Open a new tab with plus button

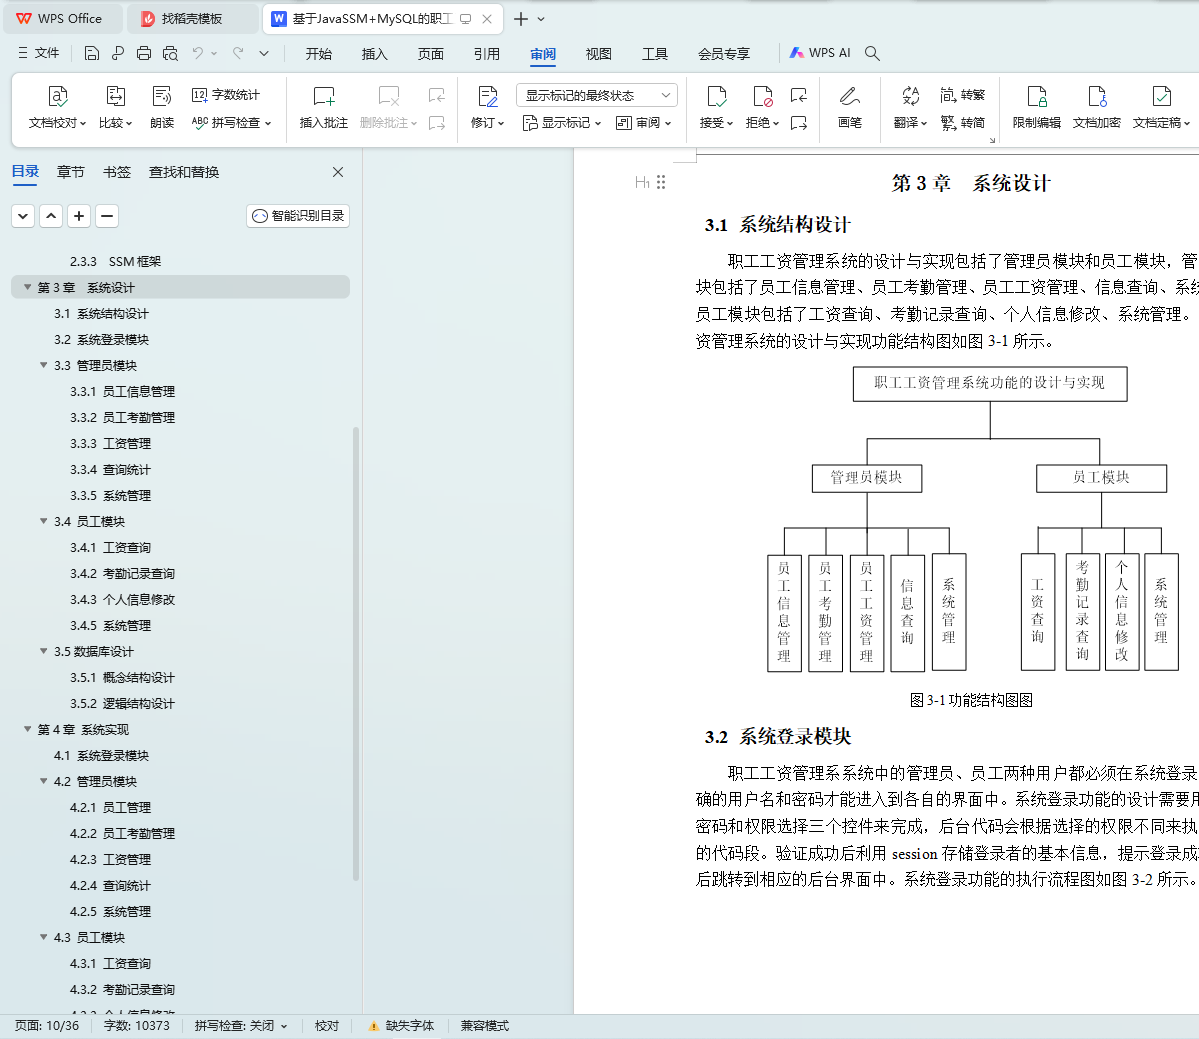tap(521, 18)
